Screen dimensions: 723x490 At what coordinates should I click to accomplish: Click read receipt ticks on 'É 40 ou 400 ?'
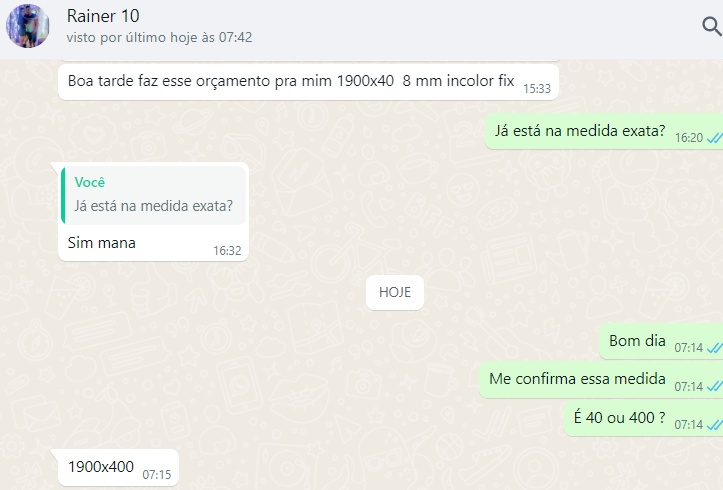tap(715, 425)
